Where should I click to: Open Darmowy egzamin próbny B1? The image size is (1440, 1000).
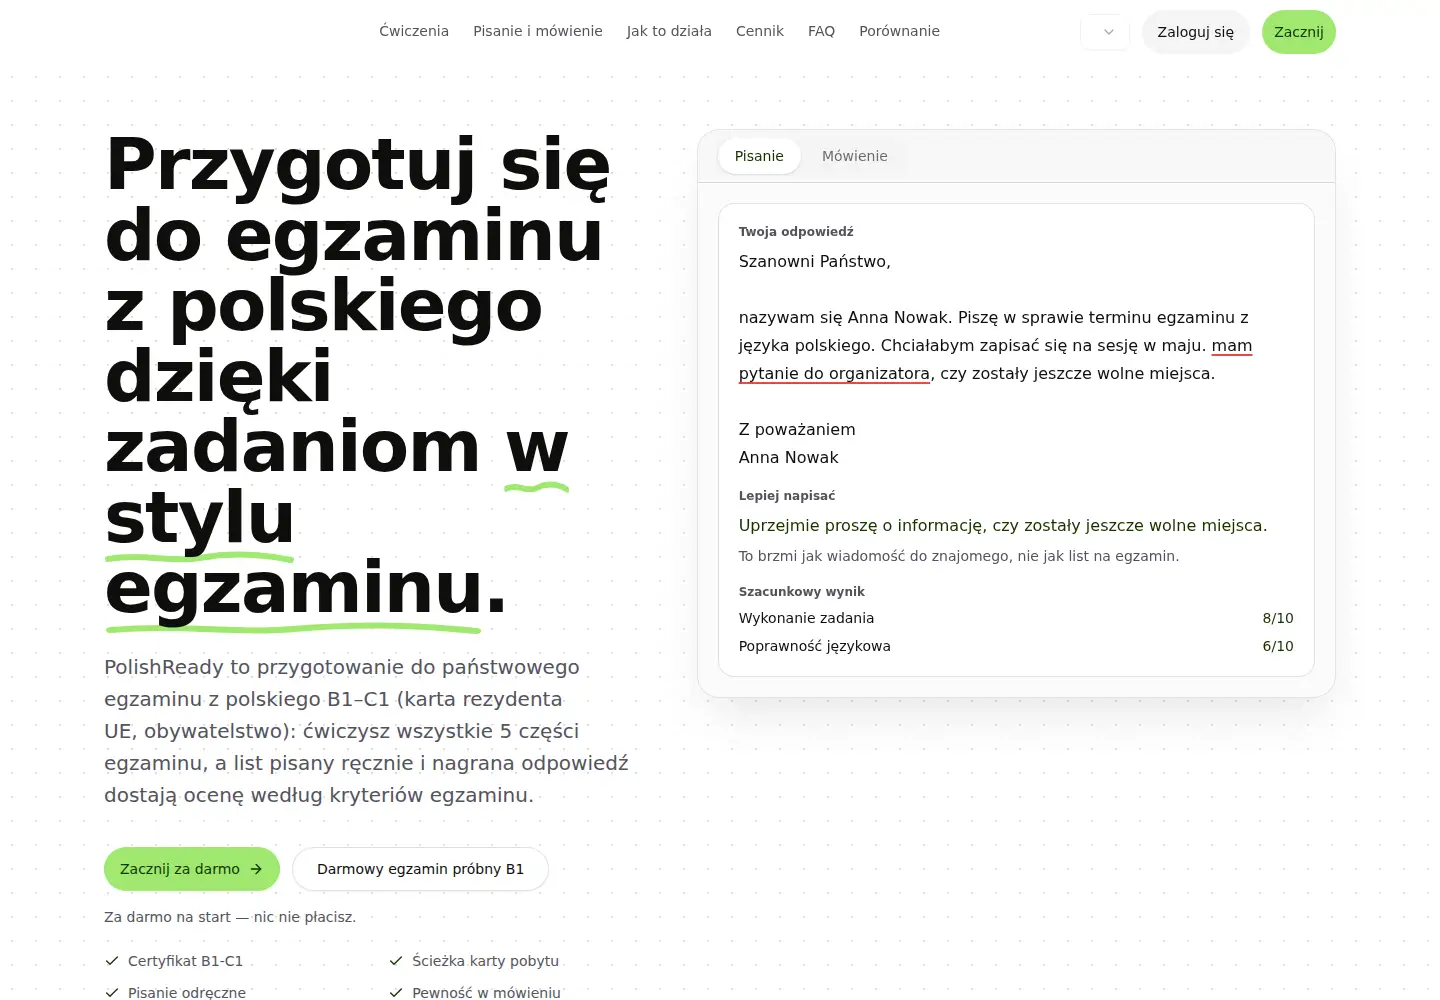(x=420, y=869)
